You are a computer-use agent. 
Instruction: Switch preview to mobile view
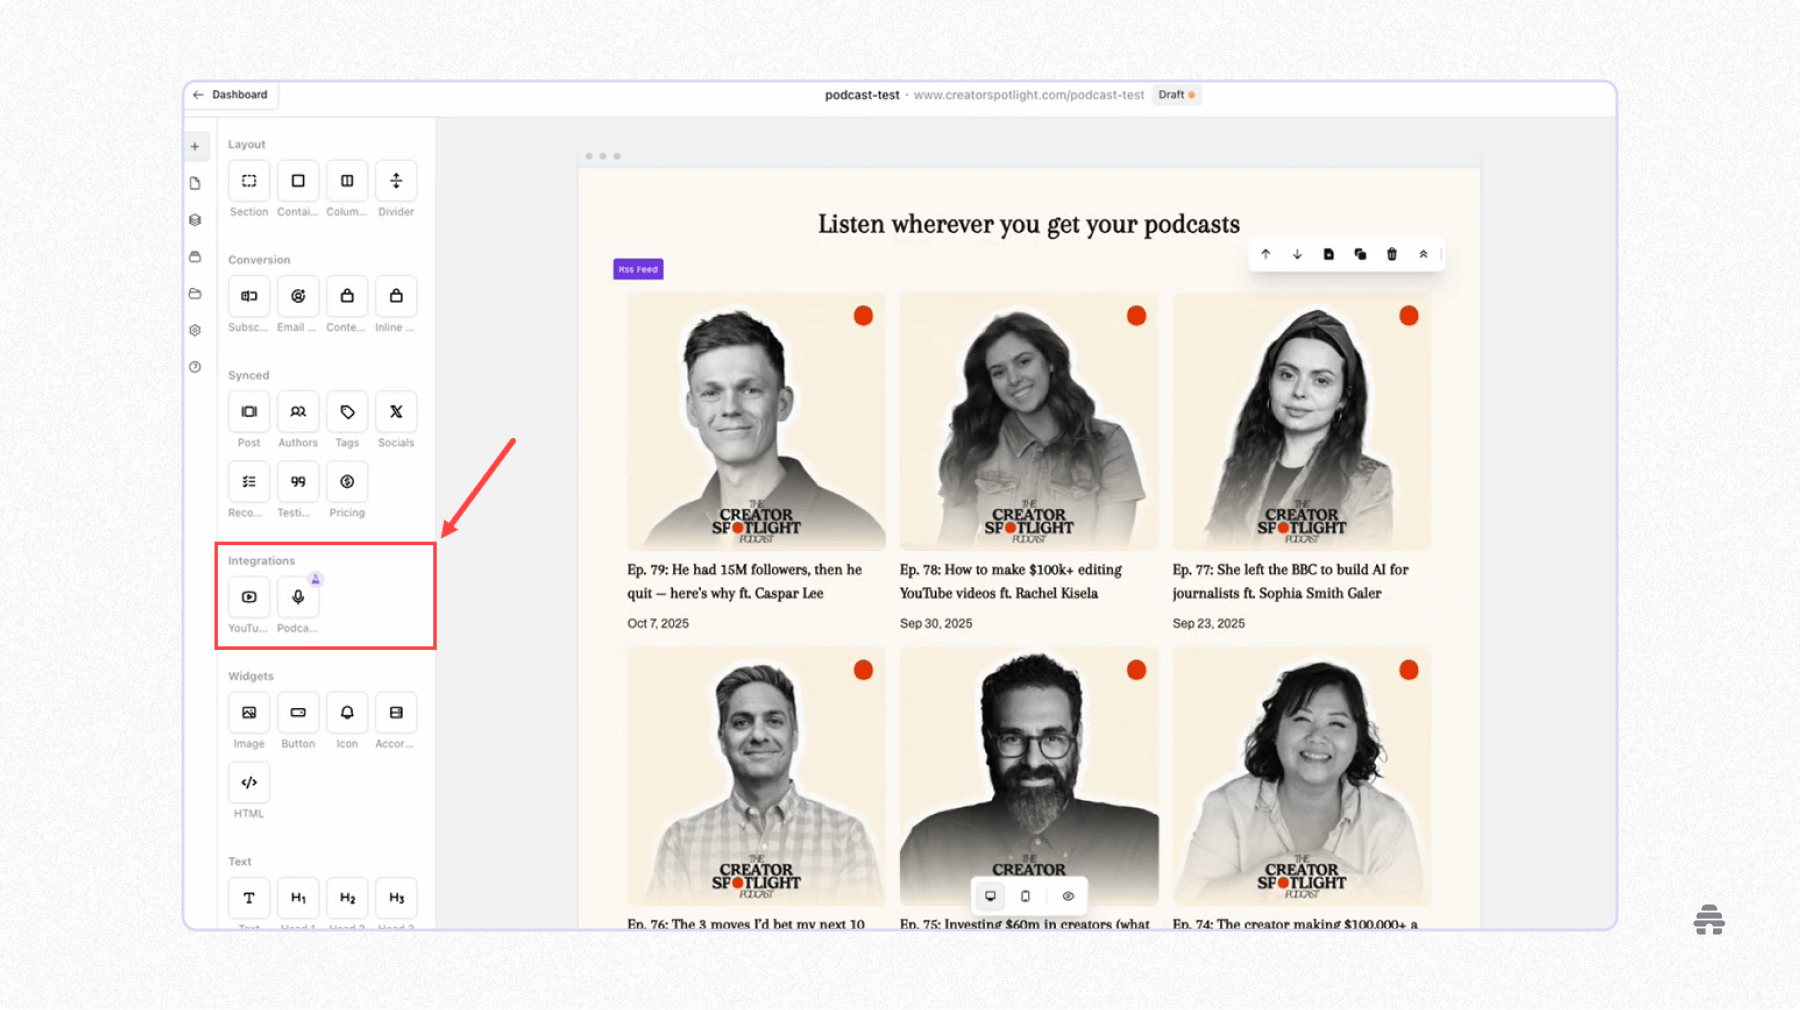pos(1025,896)
